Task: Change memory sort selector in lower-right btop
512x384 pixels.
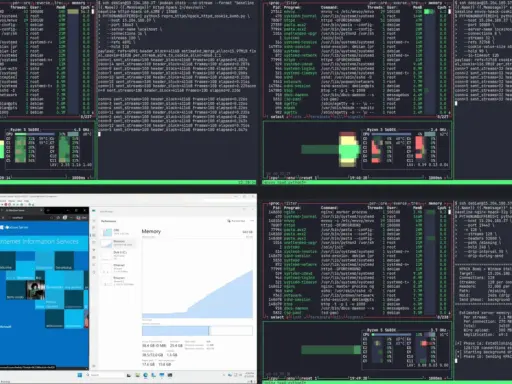Action: (x=435, y=203)
